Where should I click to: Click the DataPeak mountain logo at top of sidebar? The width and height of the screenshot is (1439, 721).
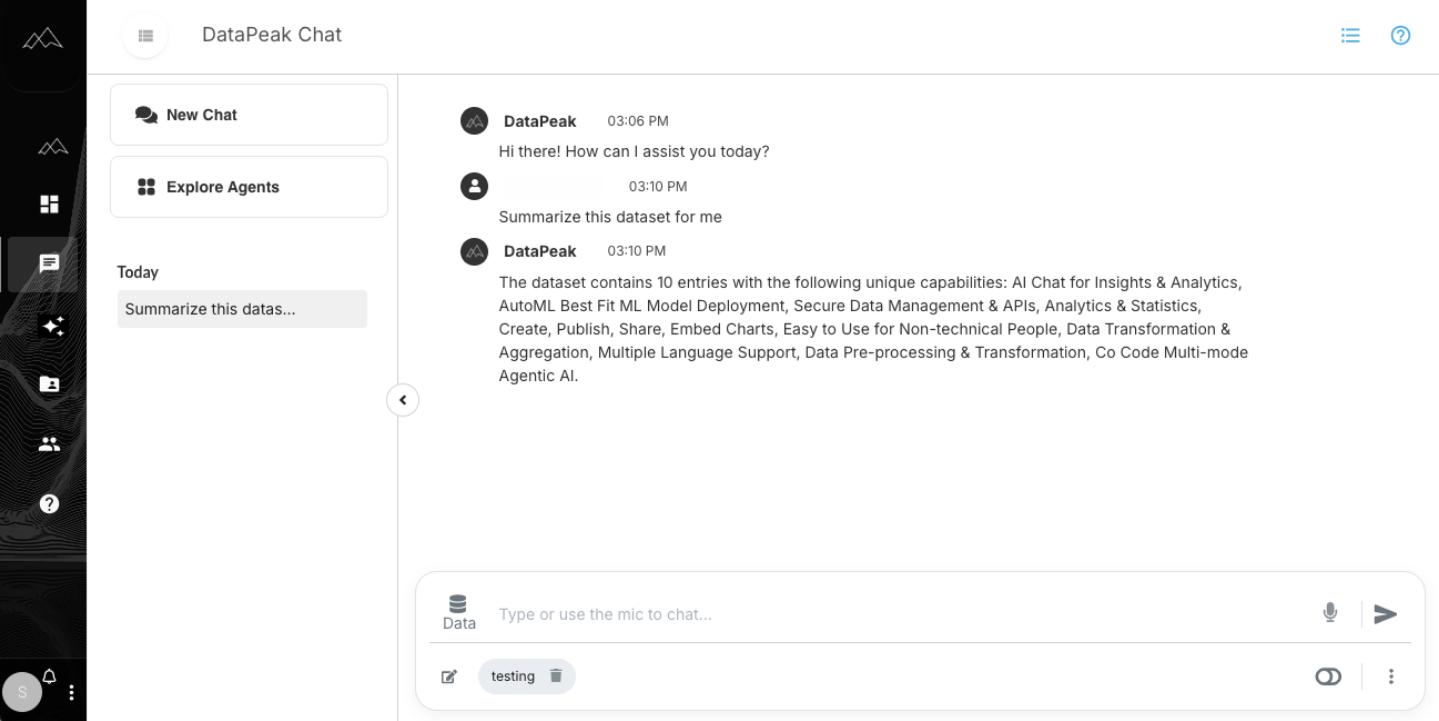[43, 38]
